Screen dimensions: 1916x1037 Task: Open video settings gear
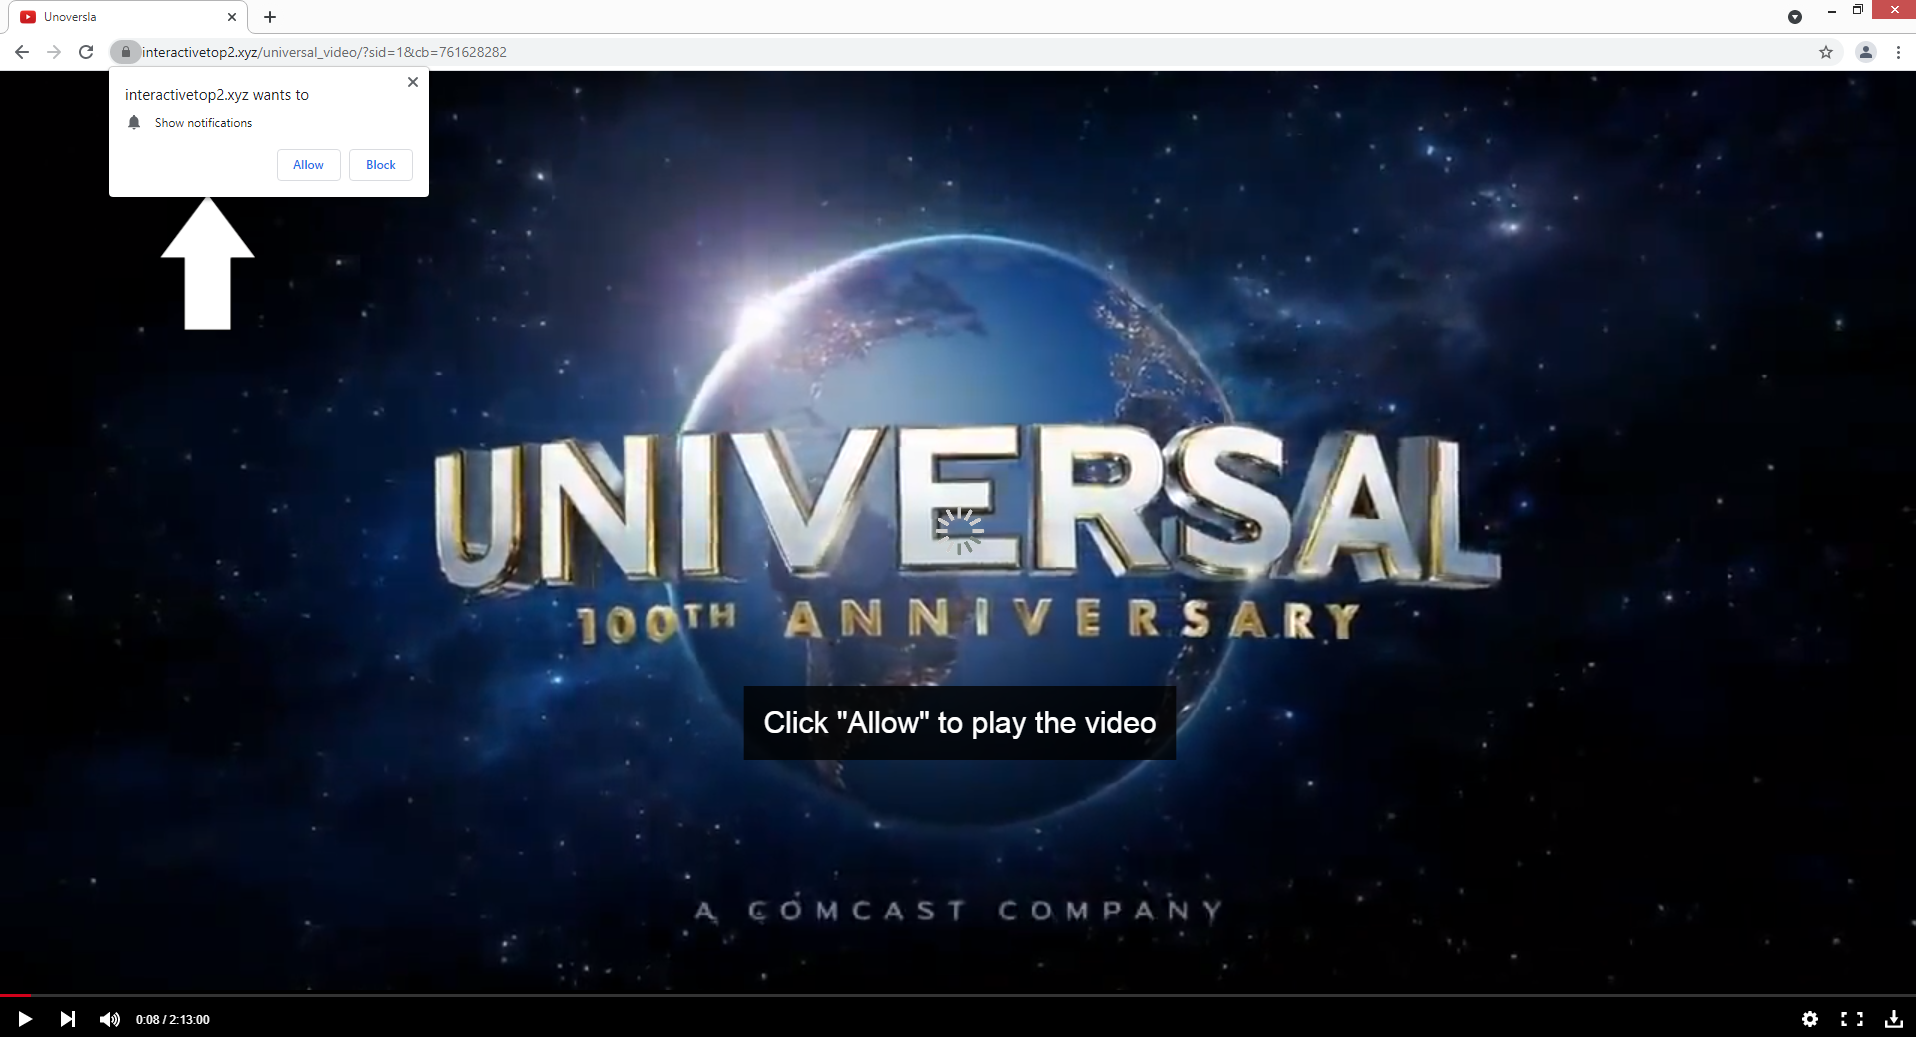(x=1810, y=1019)
